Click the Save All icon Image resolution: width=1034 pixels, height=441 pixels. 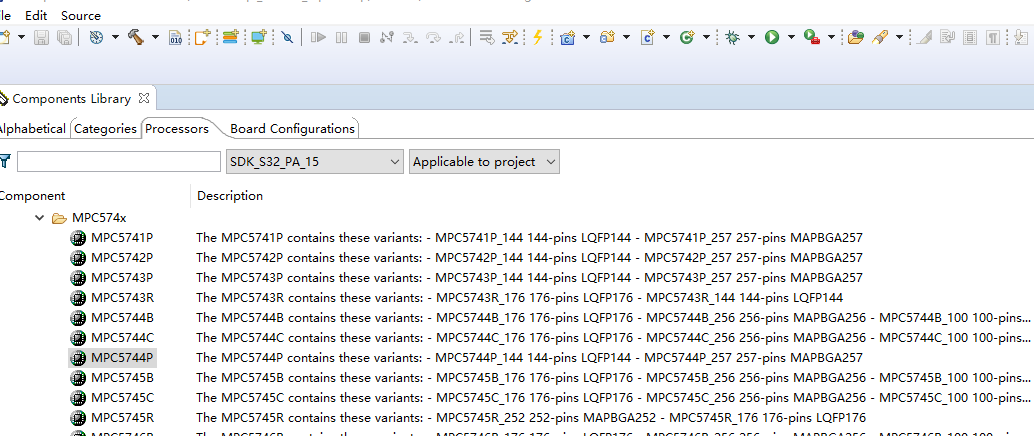tap(64, 38)
